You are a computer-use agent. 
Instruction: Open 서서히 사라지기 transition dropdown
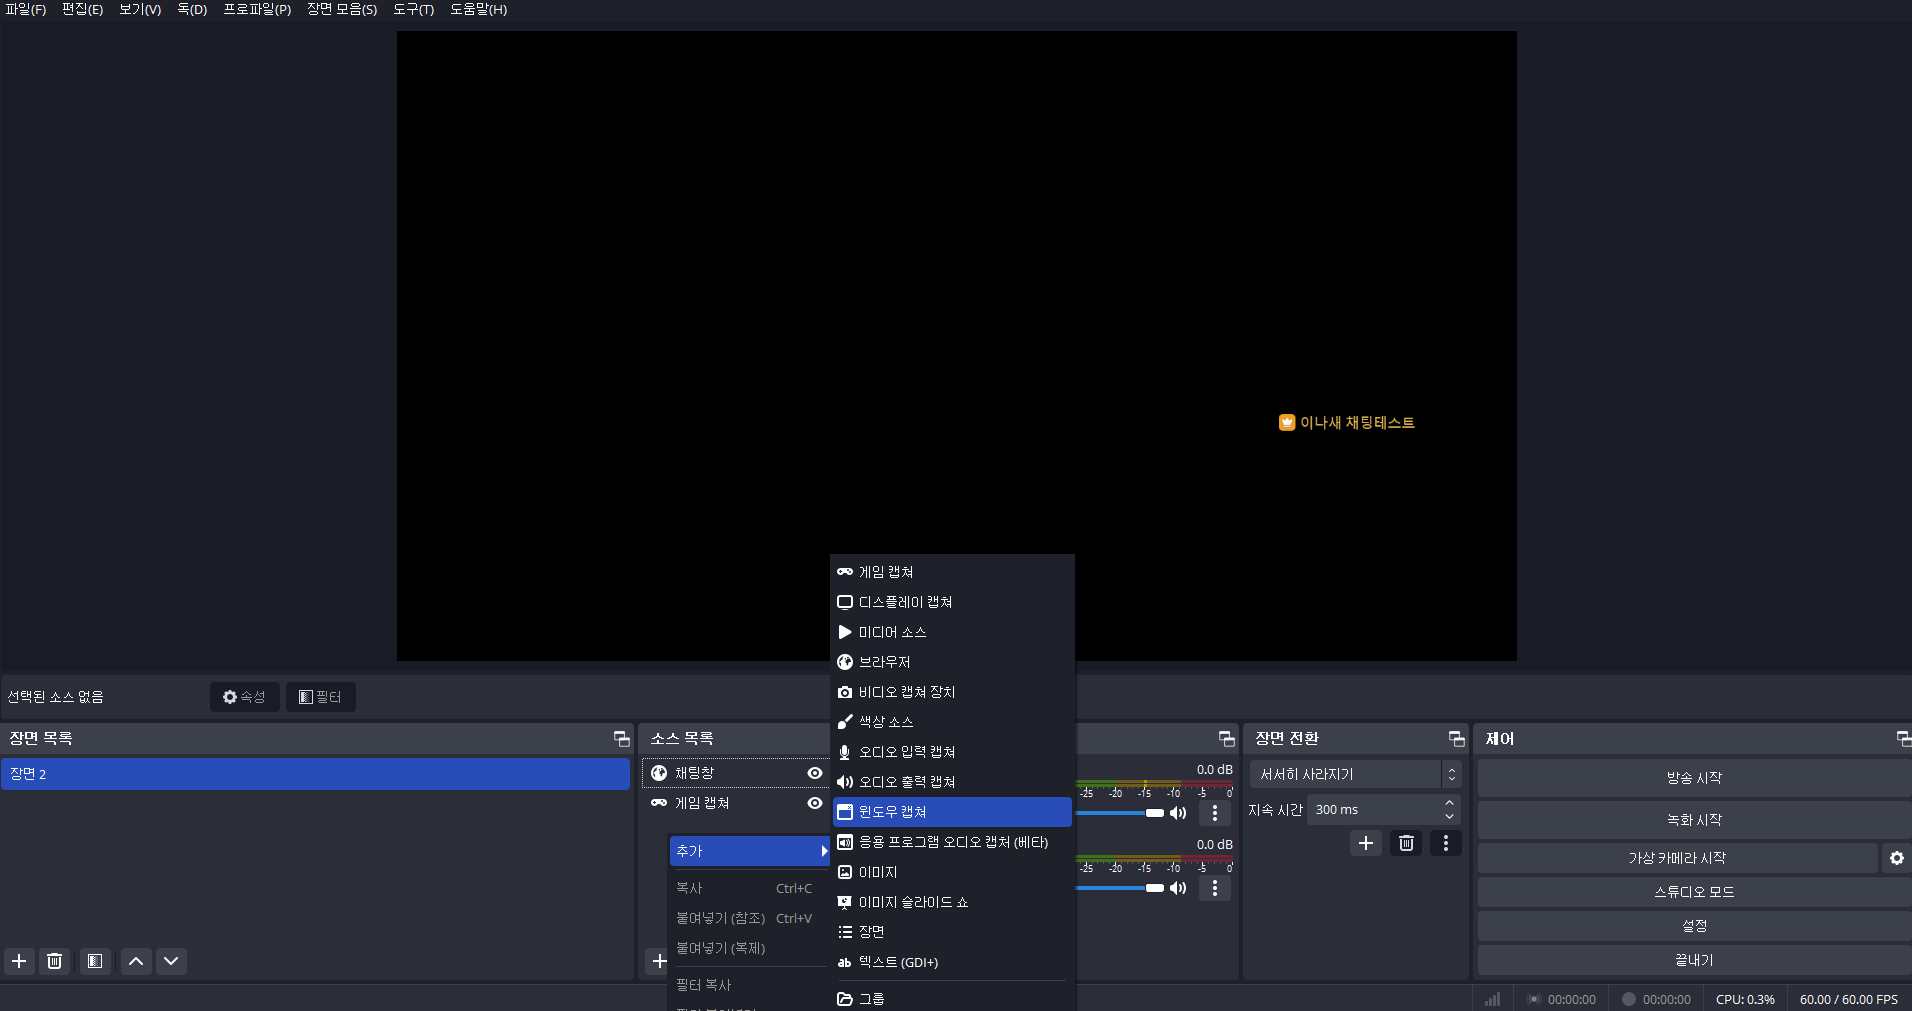1355,774
